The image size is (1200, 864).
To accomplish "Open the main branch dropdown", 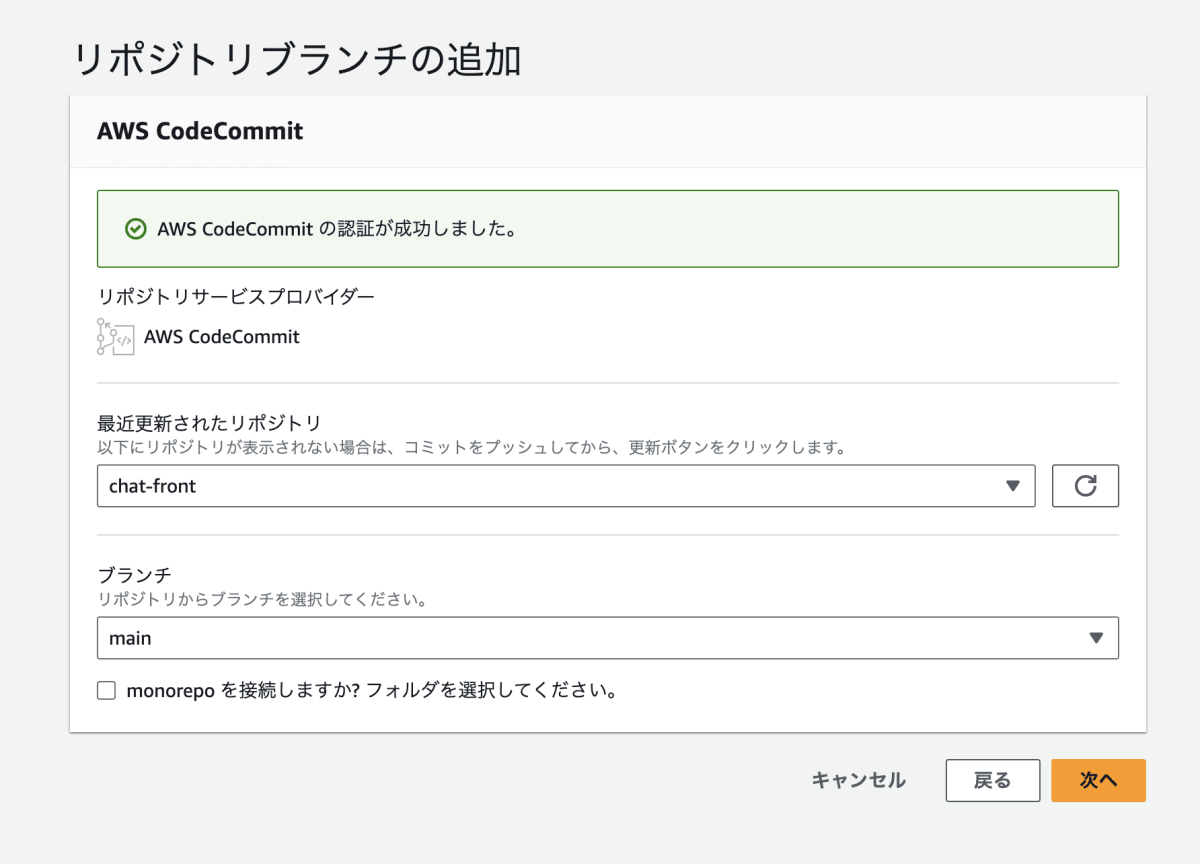I will coord(608,638).
